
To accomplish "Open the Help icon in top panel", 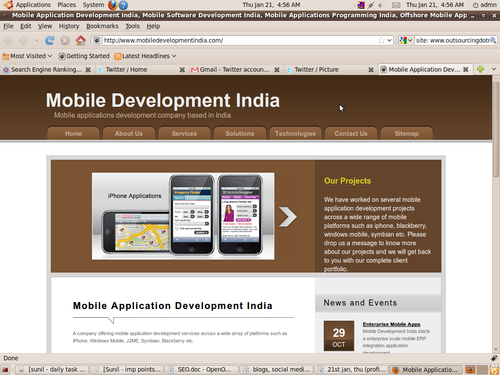I will [x=123, y=5].
